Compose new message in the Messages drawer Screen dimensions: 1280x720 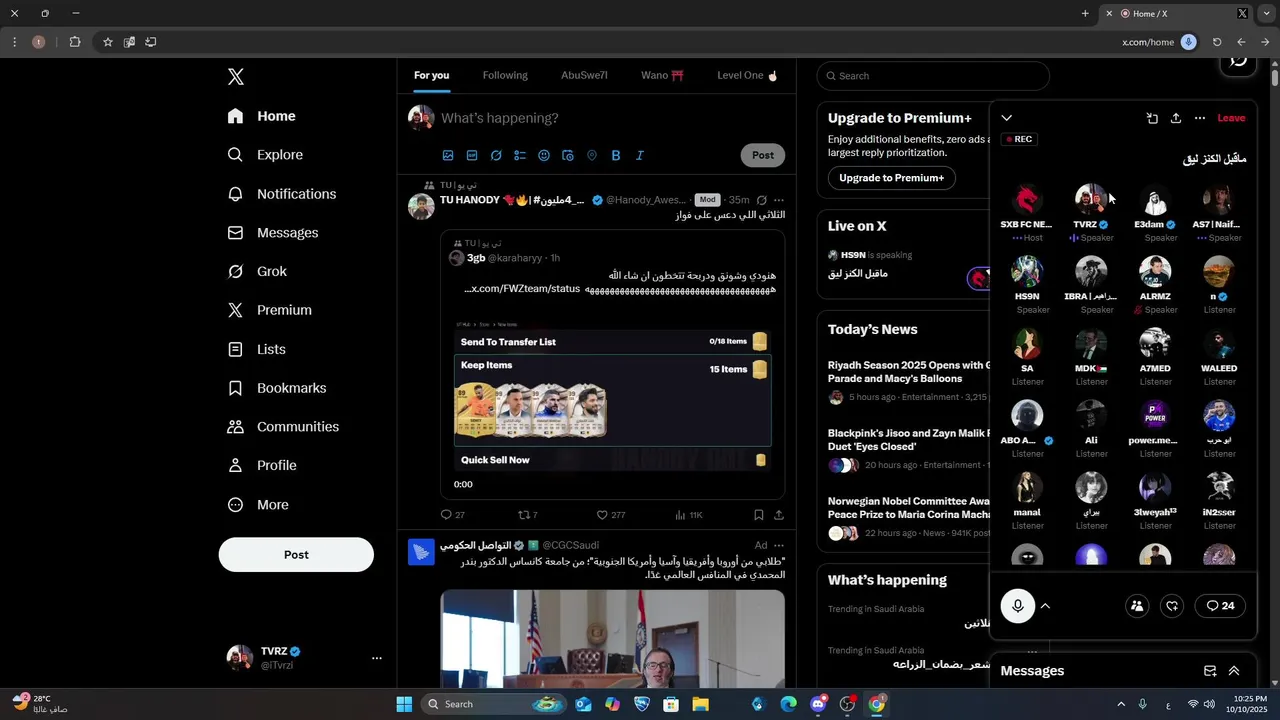[1210, 671]
